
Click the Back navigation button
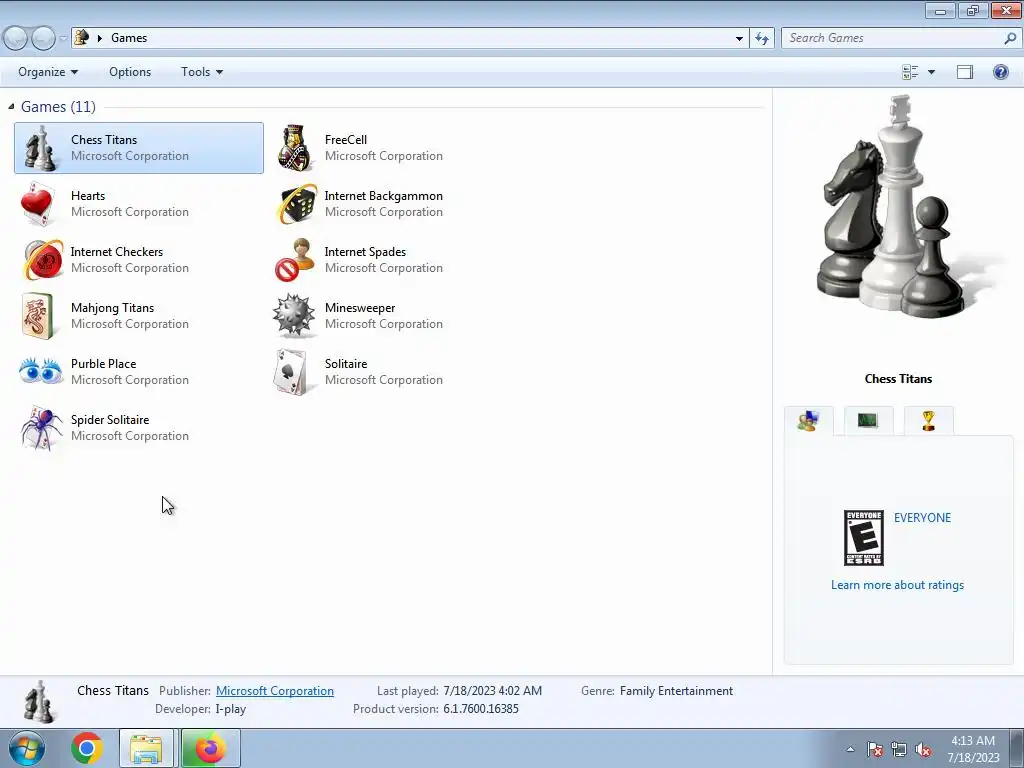click(16, 38)
